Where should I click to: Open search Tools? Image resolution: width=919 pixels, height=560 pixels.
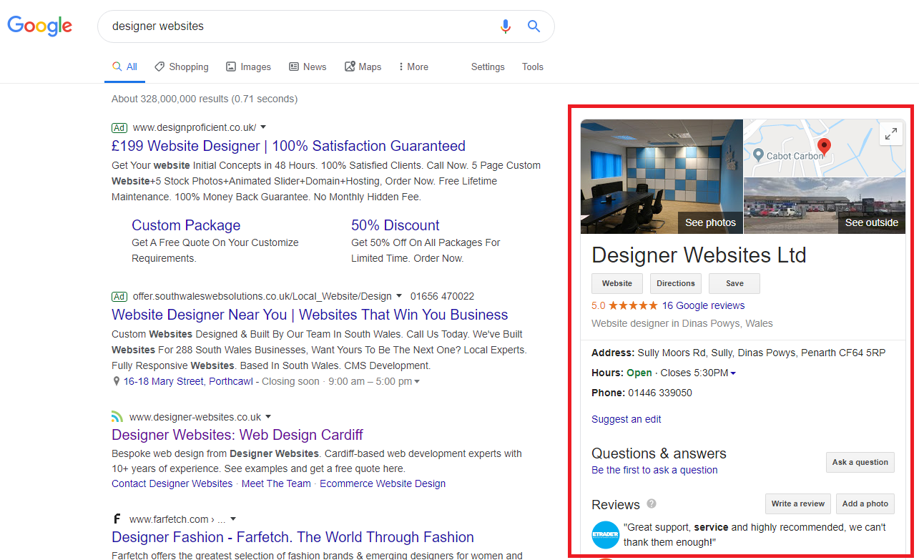click(x=533, y=67)
